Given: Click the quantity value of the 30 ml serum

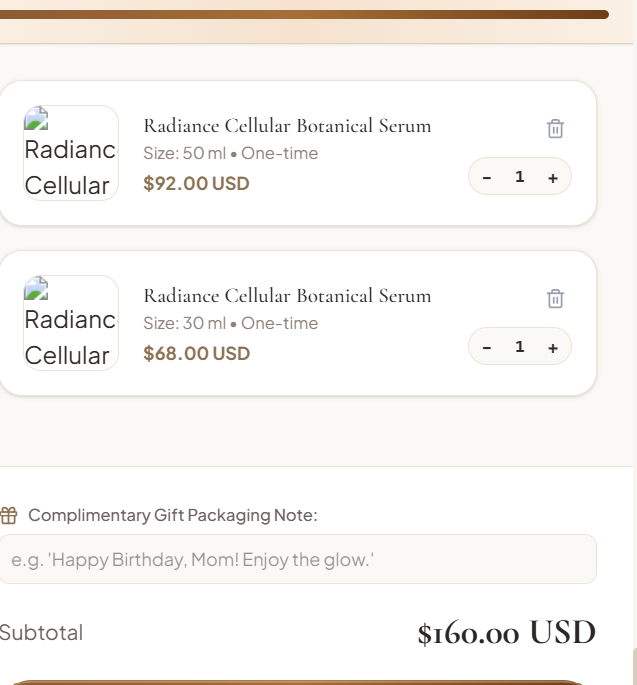Looking at the screenshot, I should tap(519, 347).
